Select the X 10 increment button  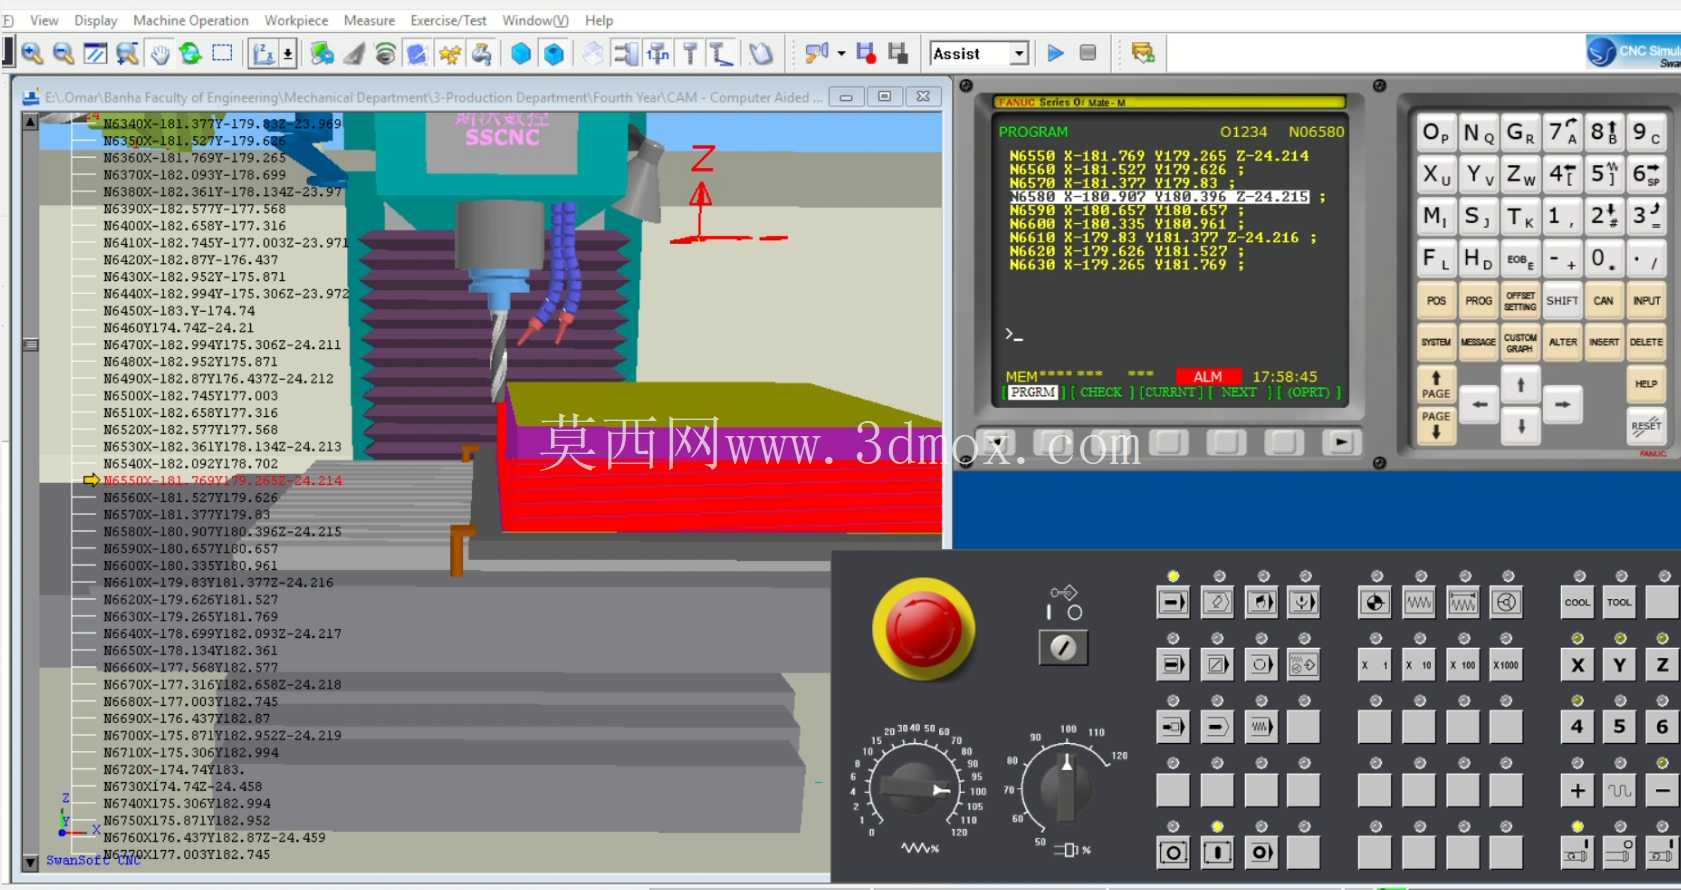point(1419,665)
